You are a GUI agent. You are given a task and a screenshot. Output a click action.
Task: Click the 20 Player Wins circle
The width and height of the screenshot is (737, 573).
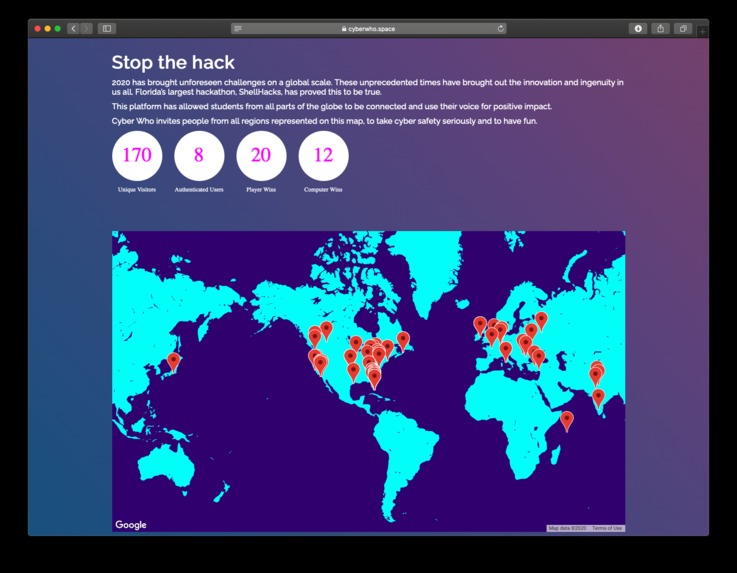pyautogui.click(x=261, y=156)
